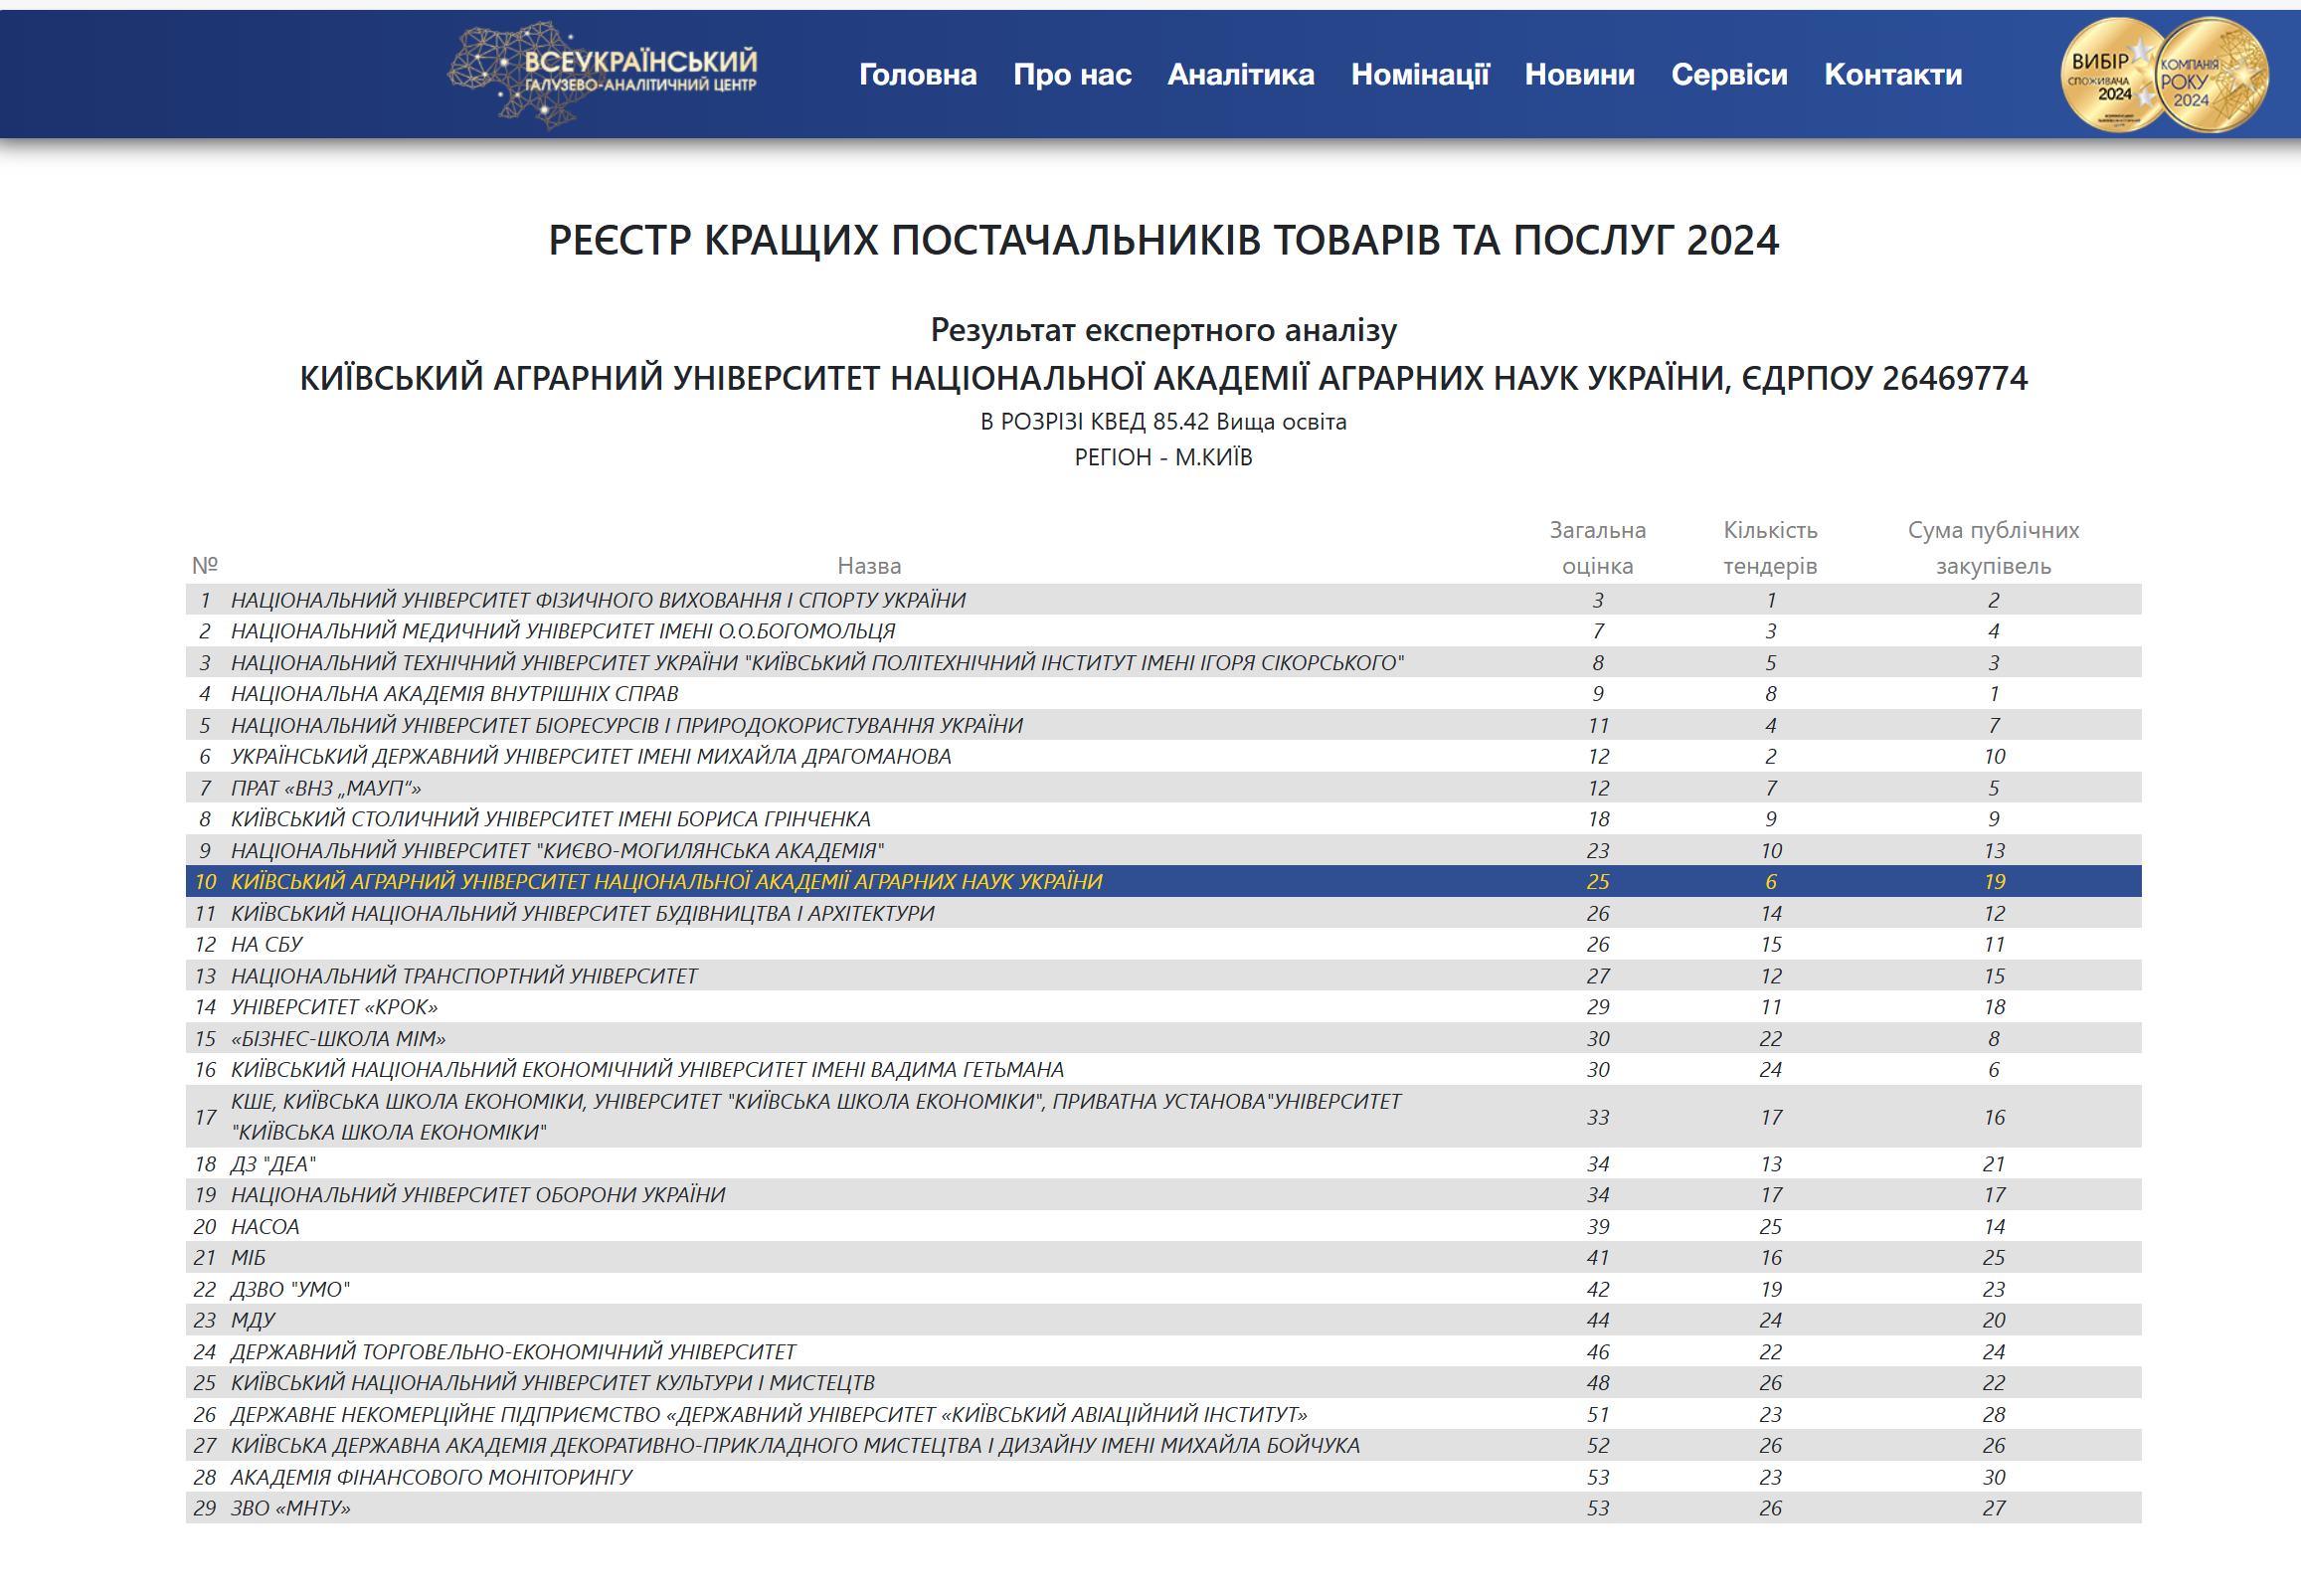Select row Національний університет фізичного виховання і спорту України
The width and height of the screenshot is (2301, 1596).
(x=1163, y=600)
